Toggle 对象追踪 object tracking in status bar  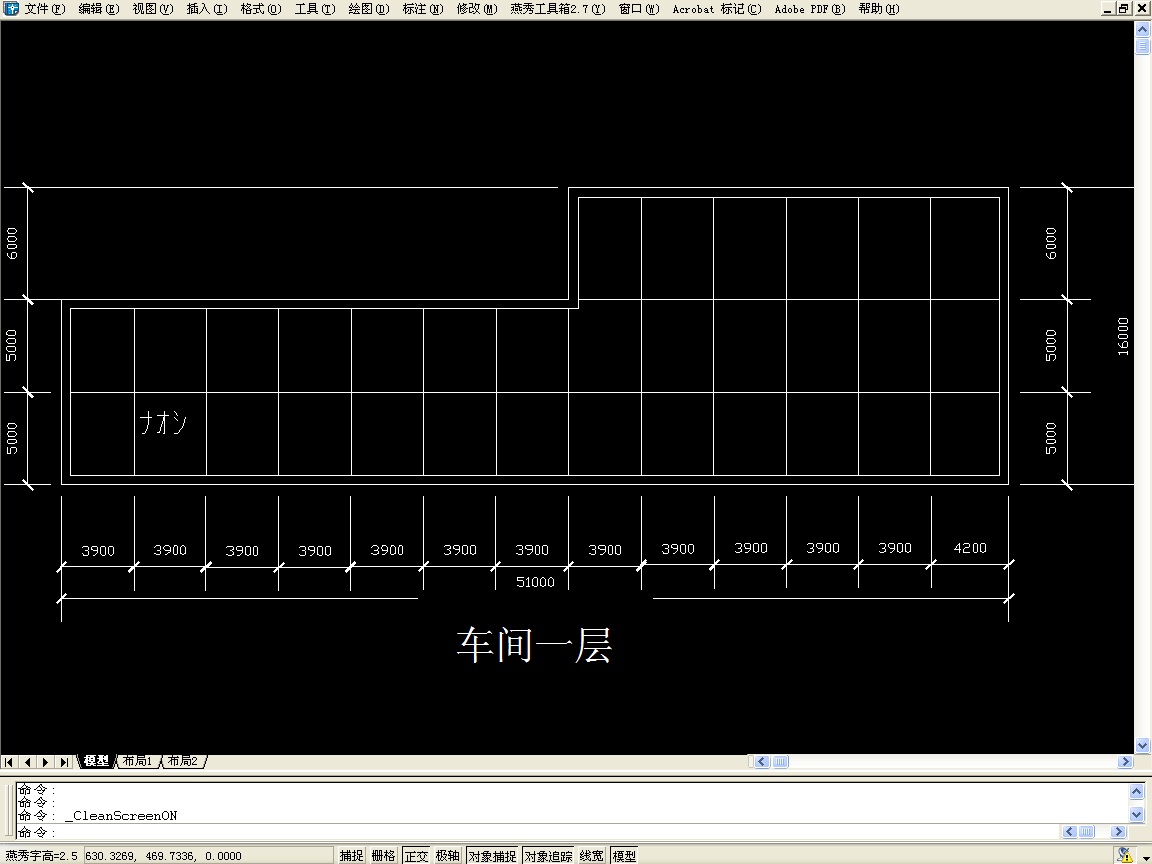point(548,855)
